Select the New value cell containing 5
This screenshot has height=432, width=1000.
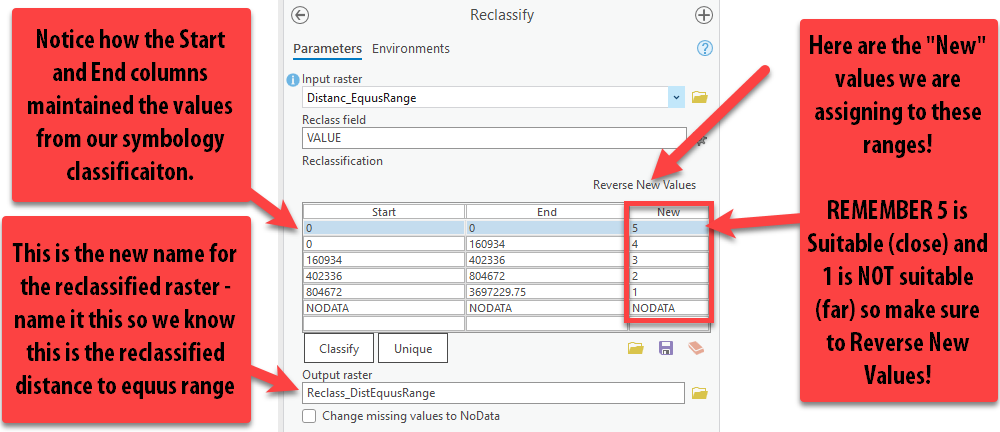pyautogui.click(x=668, y=228)
